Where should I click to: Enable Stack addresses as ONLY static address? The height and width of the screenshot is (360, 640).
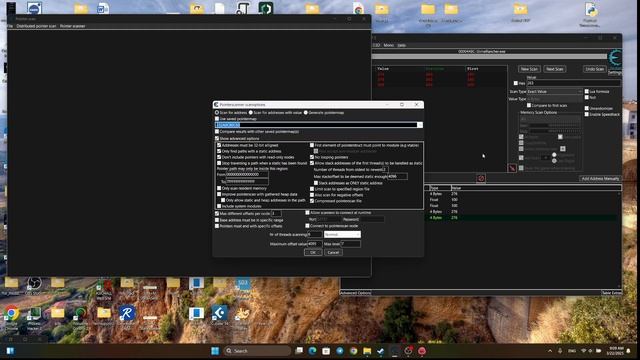316,183
